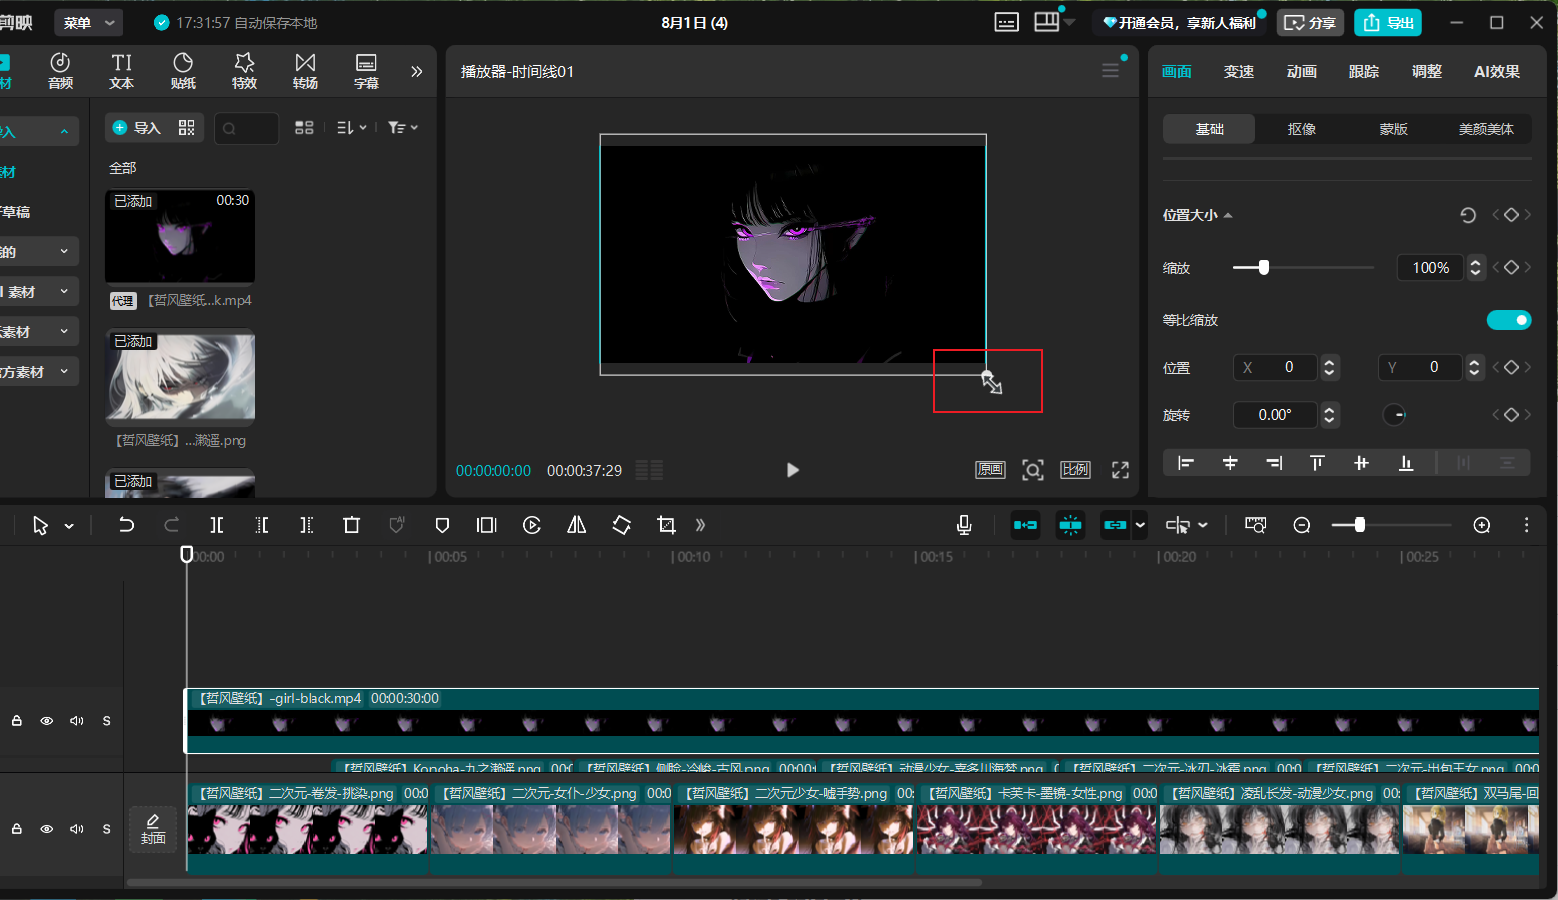Switch to the 变速 tab

point(1239,72)
